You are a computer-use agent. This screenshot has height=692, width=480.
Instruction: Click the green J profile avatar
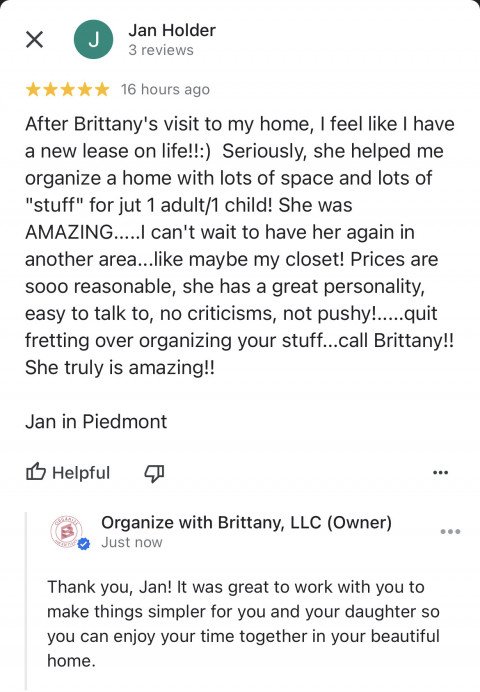point(94,39)
